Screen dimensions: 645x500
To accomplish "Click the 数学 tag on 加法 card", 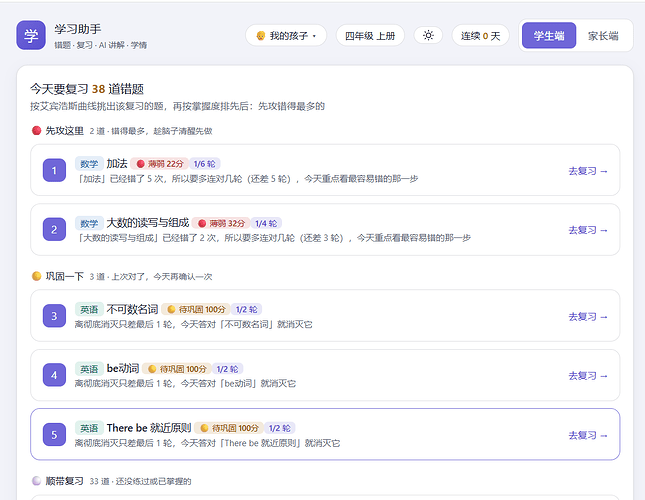I will click(89, 164).
